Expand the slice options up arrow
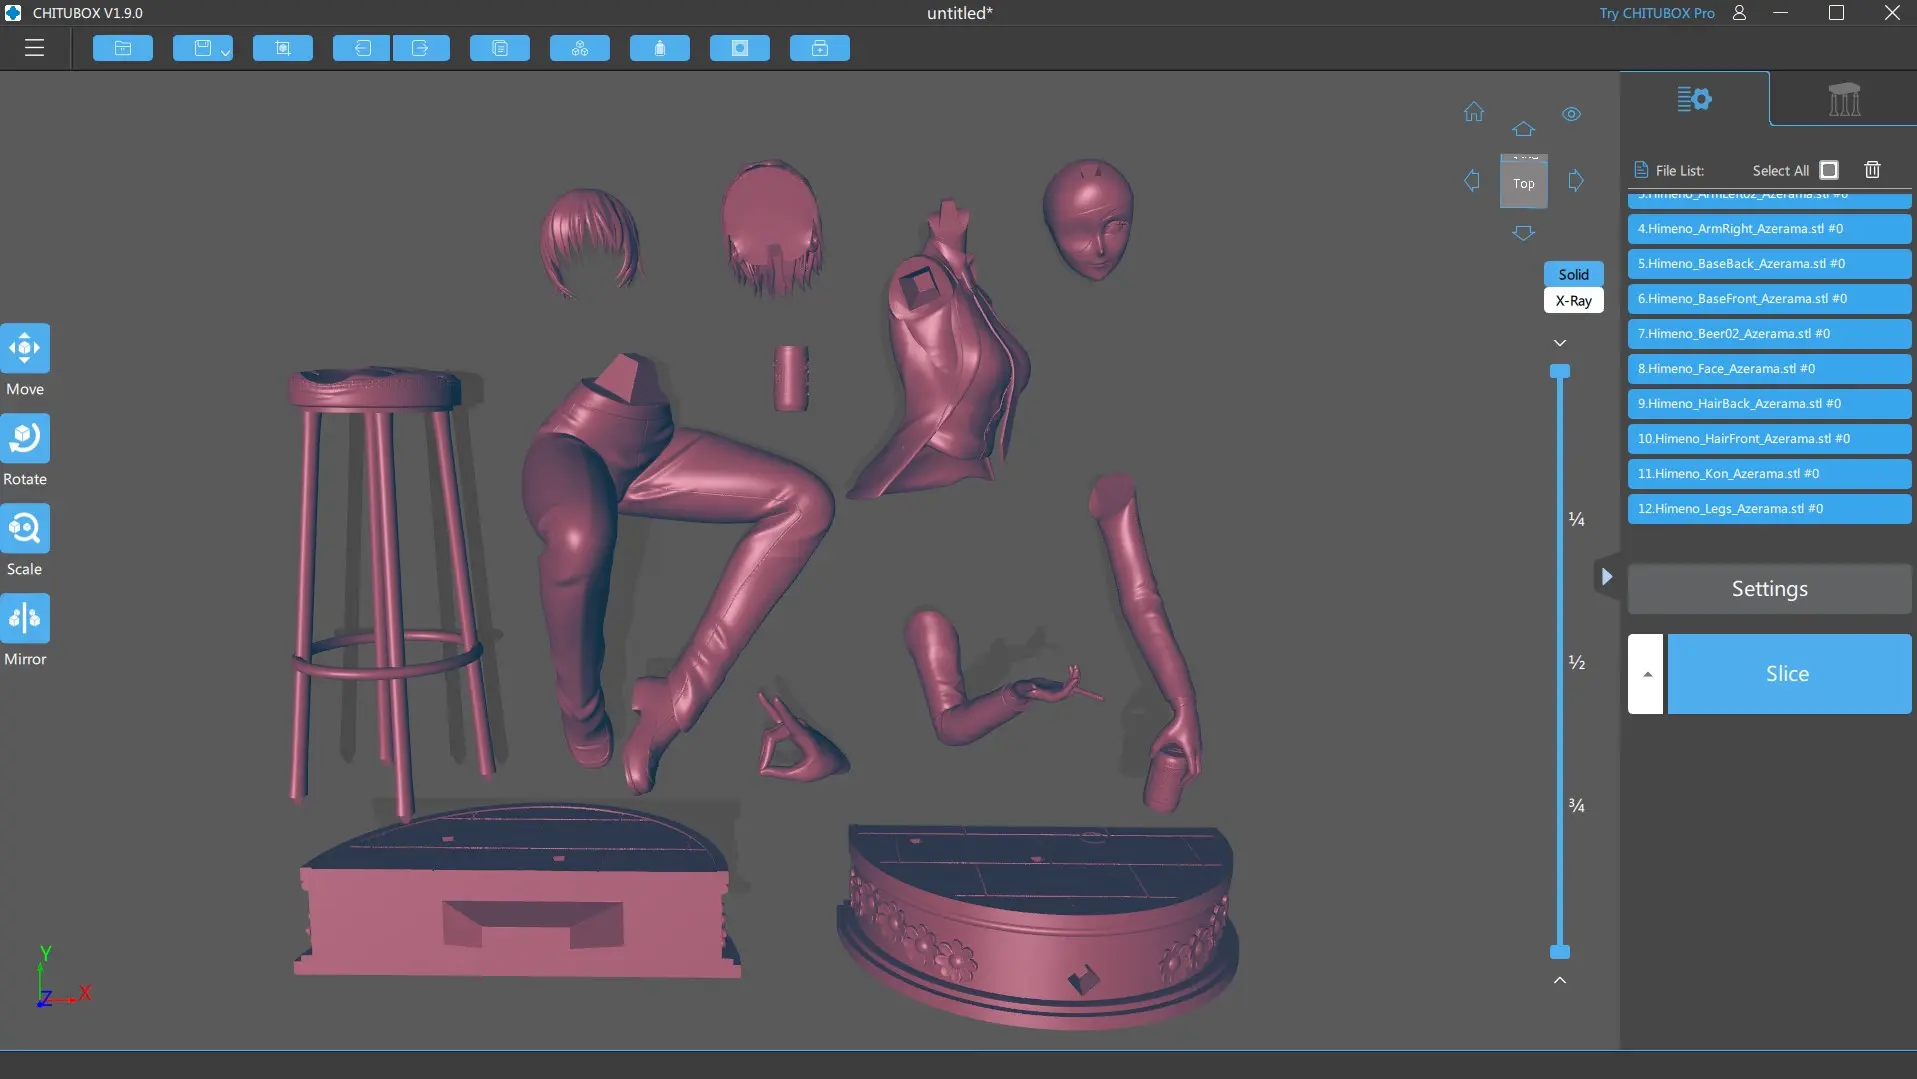1917x1079 pixels. point(1646,674)
